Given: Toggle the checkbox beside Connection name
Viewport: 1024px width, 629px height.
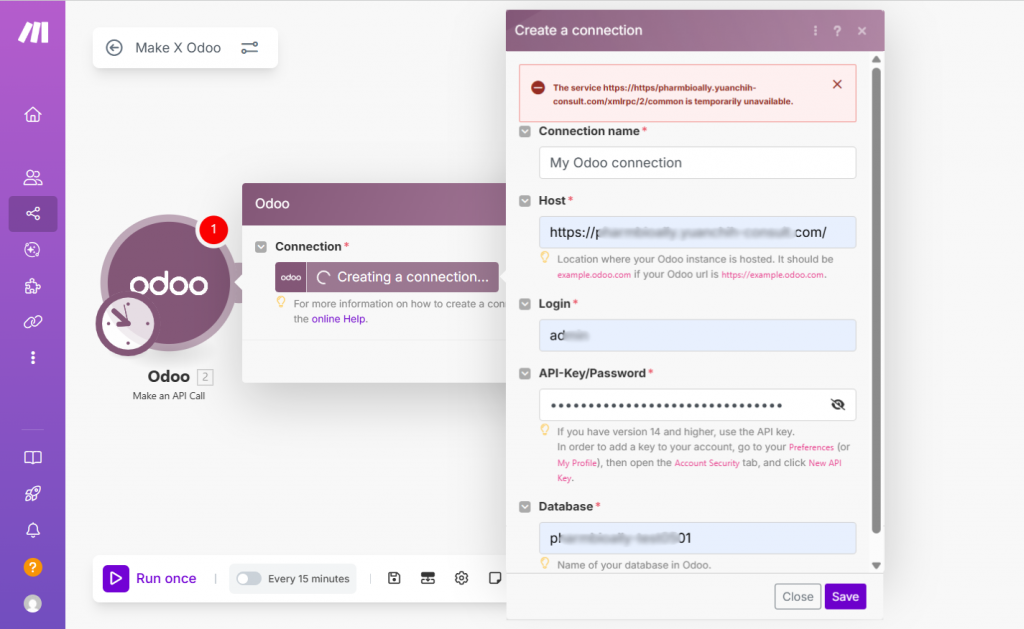Looking at the screenshot, I should tap(525, 131).
